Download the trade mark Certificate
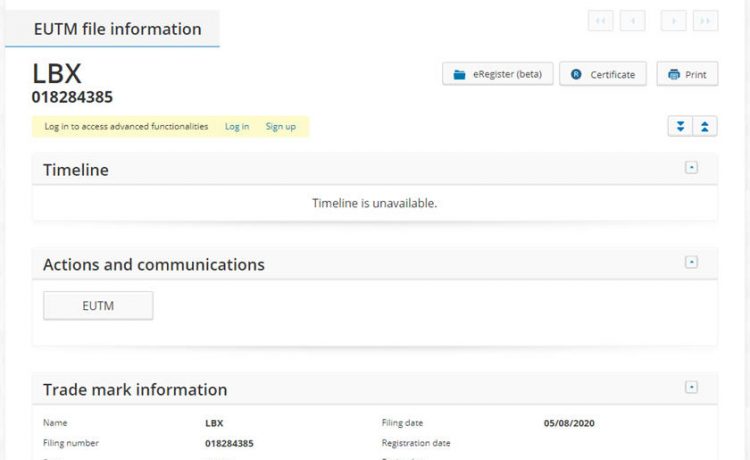Screen dimensions: 750x460 coord(603,75)
